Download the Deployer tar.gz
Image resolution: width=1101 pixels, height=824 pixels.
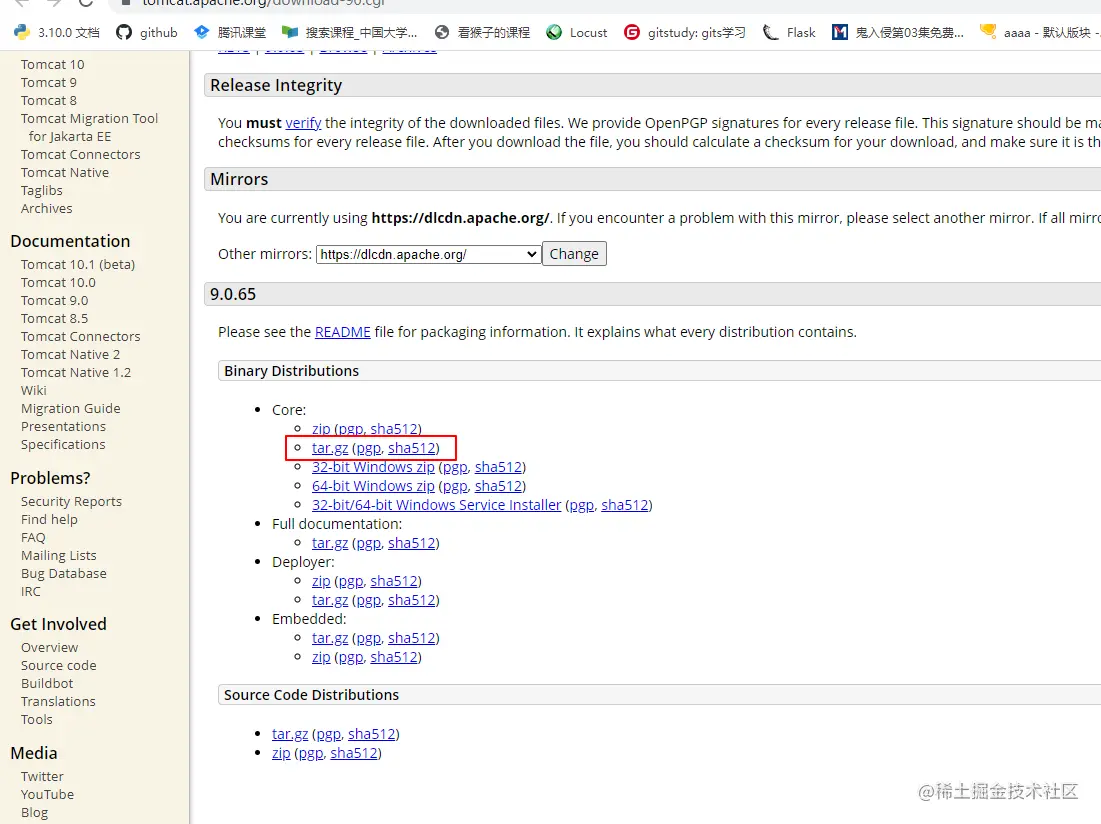[330, 599]
